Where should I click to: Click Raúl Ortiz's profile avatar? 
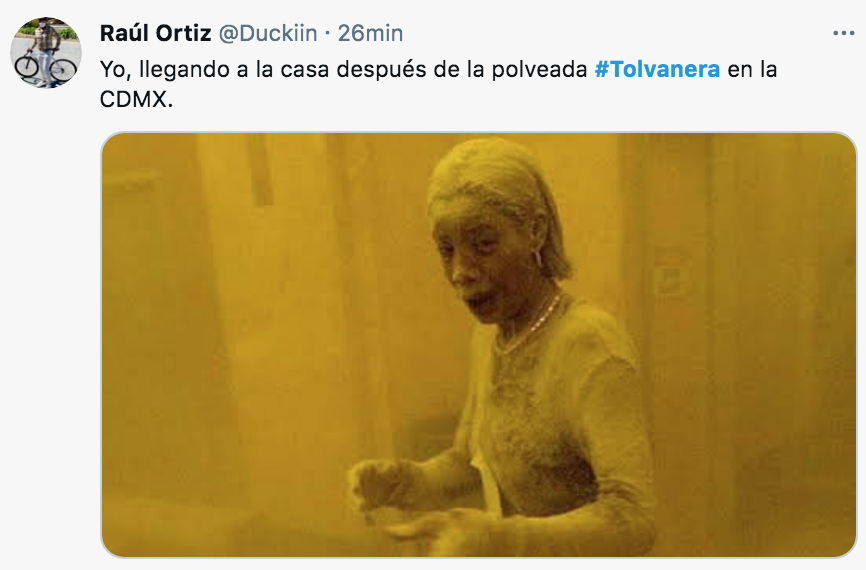(x=46, y=52)
